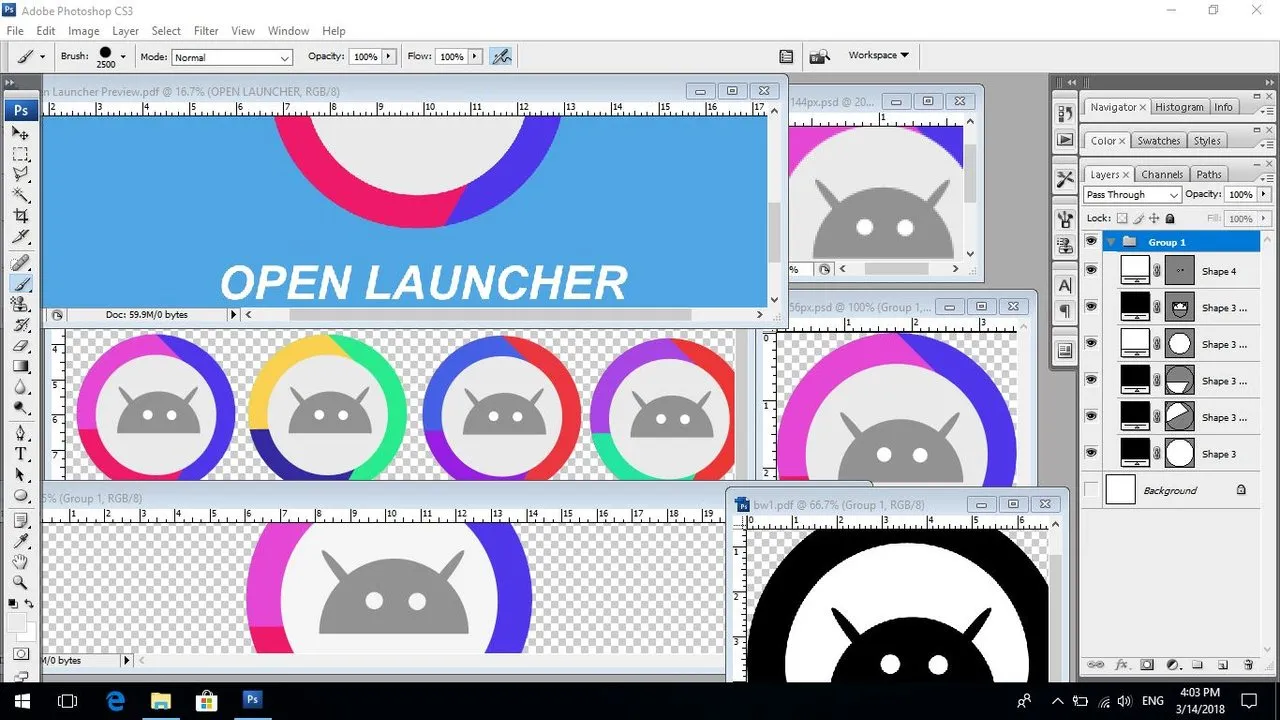Click the Windows Start button
1280x720 pixels.
click(x=22, y=700)
